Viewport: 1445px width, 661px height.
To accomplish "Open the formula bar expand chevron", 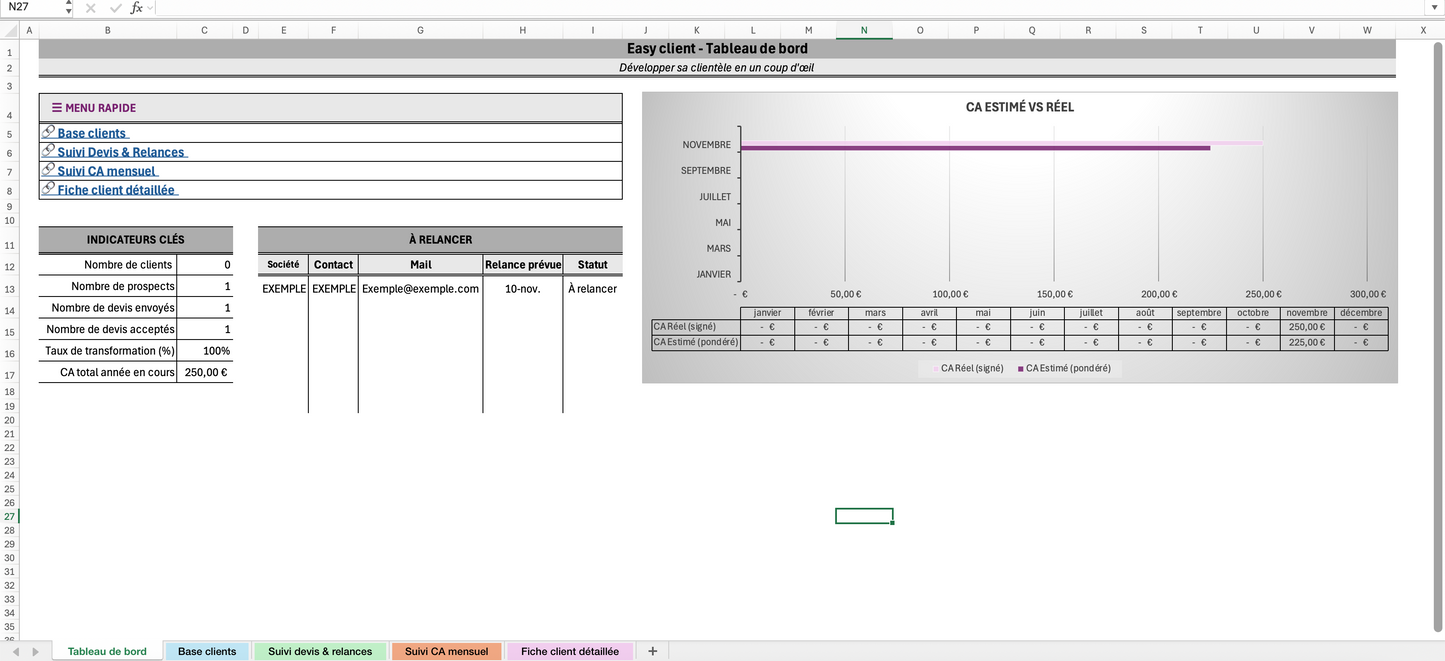I will [x=150, y=8].
